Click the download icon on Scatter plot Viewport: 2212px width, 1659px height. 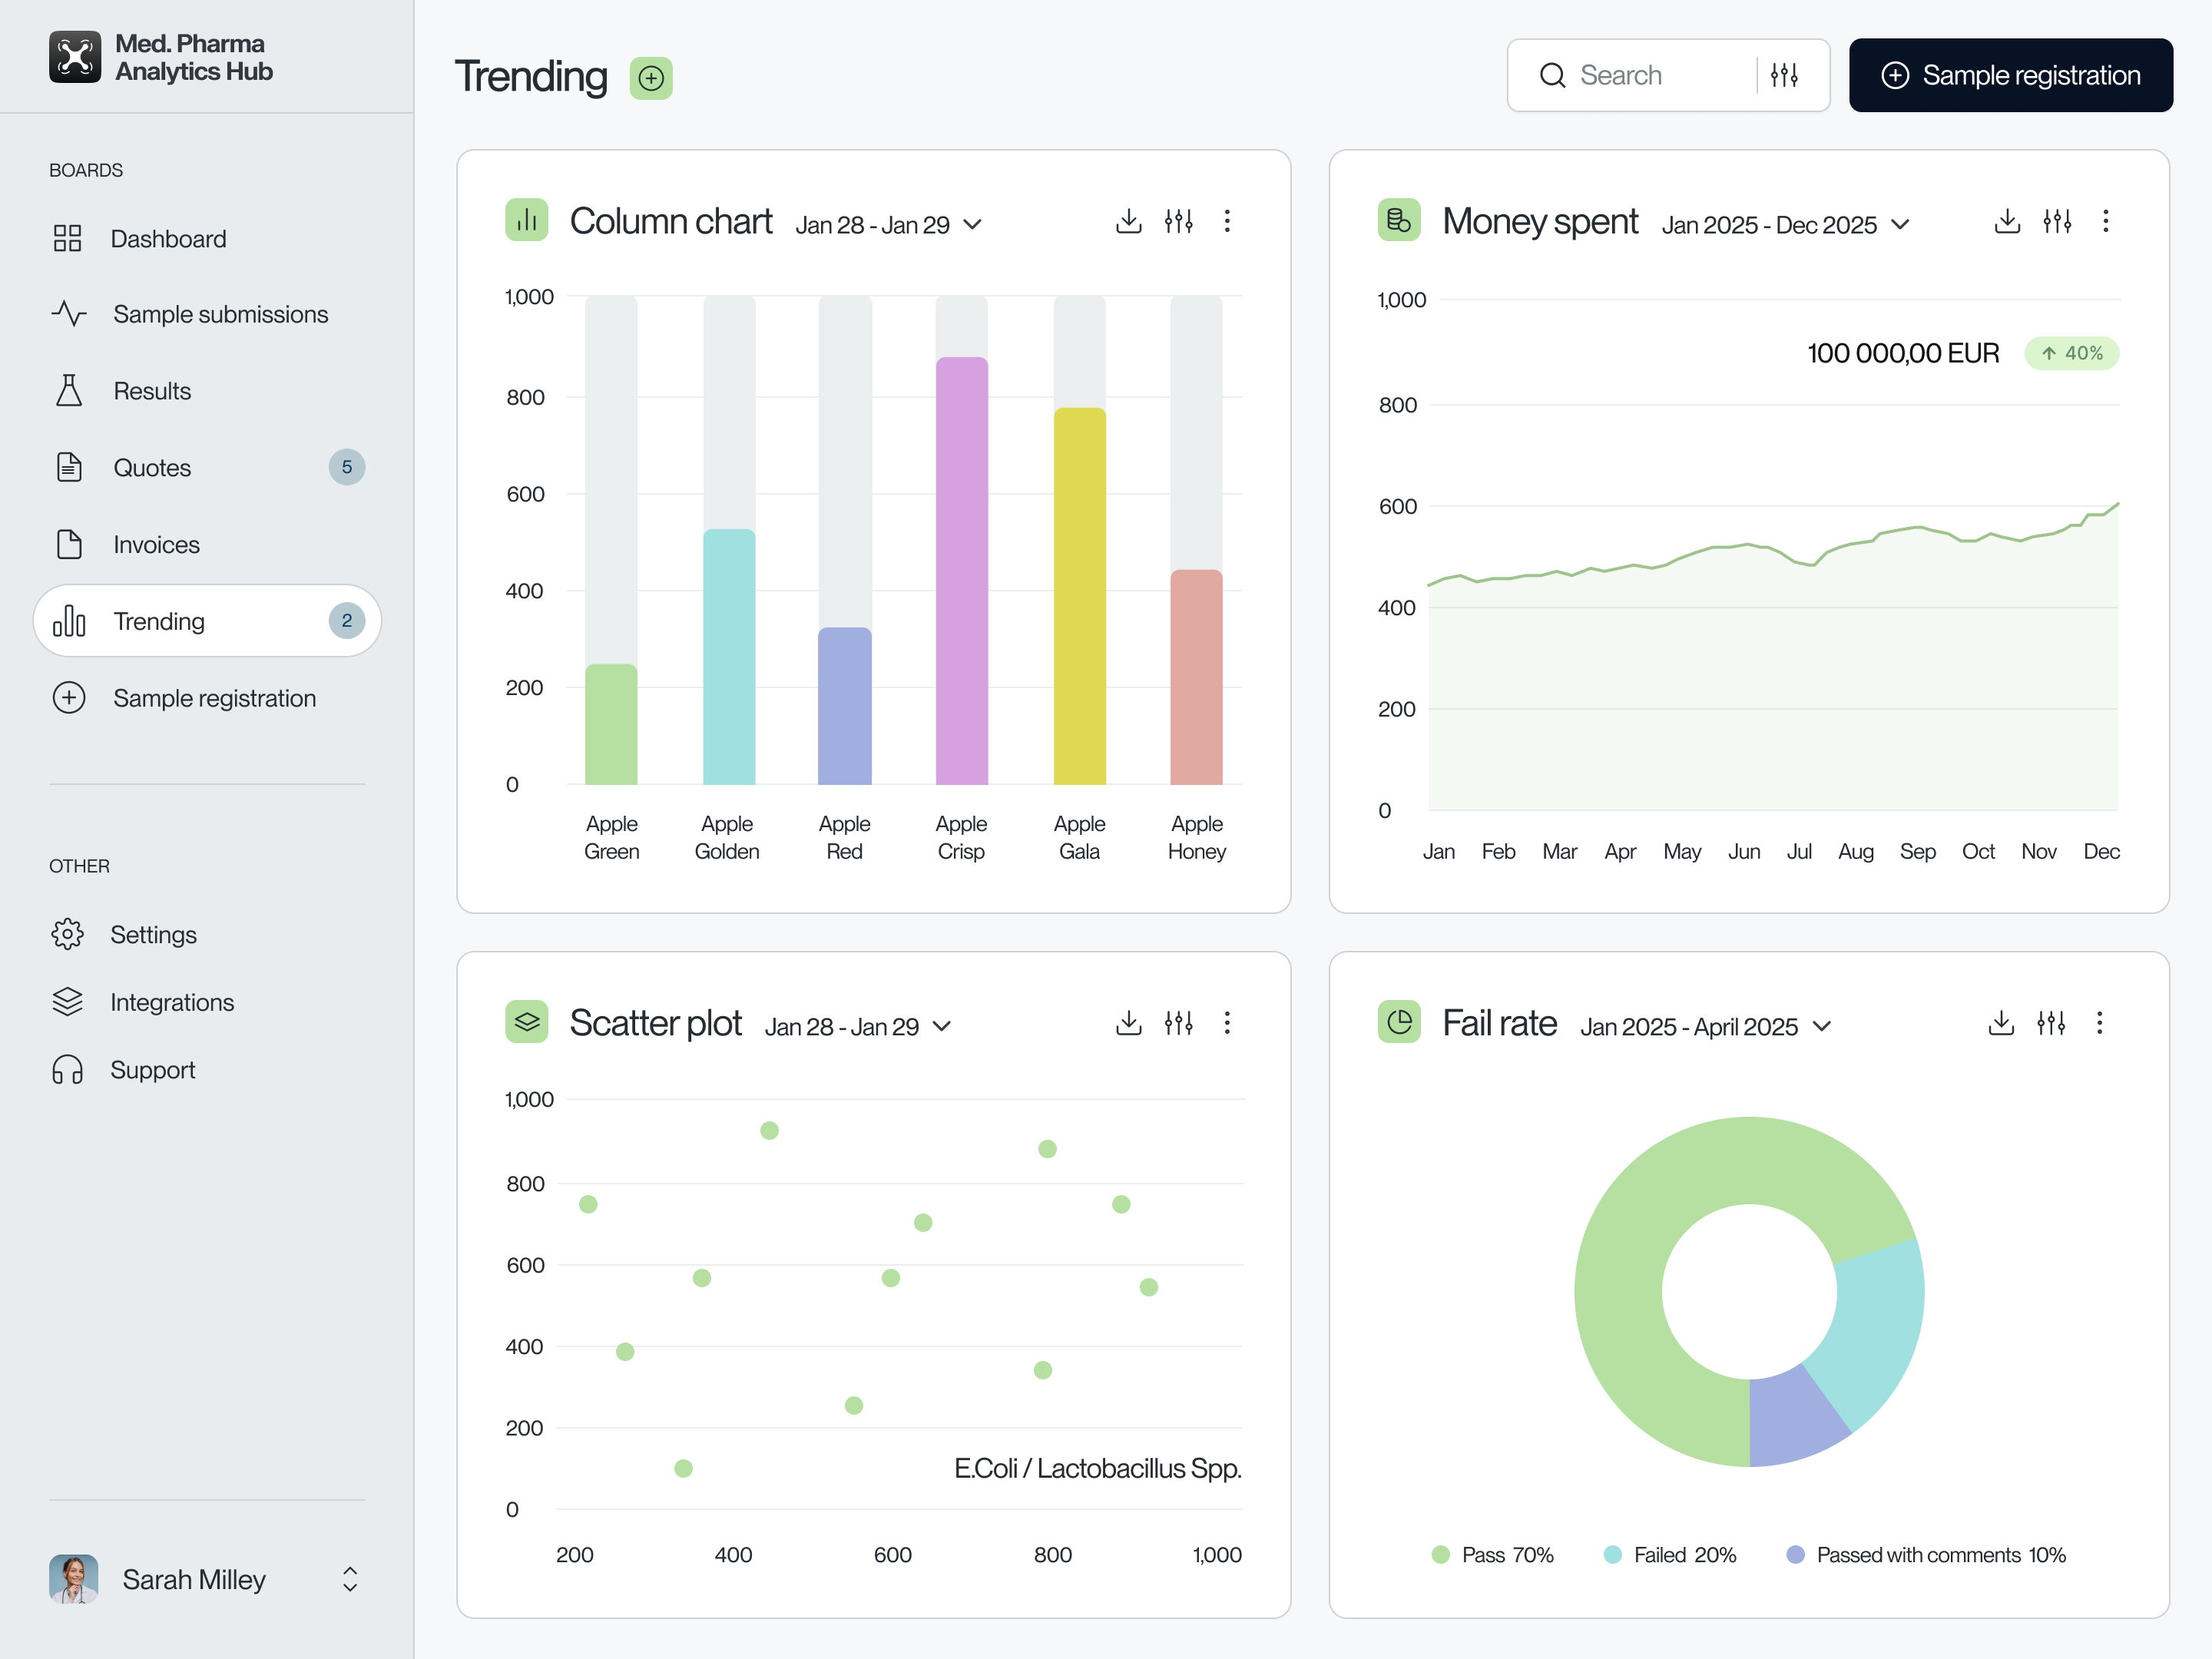[1129, 1023]
